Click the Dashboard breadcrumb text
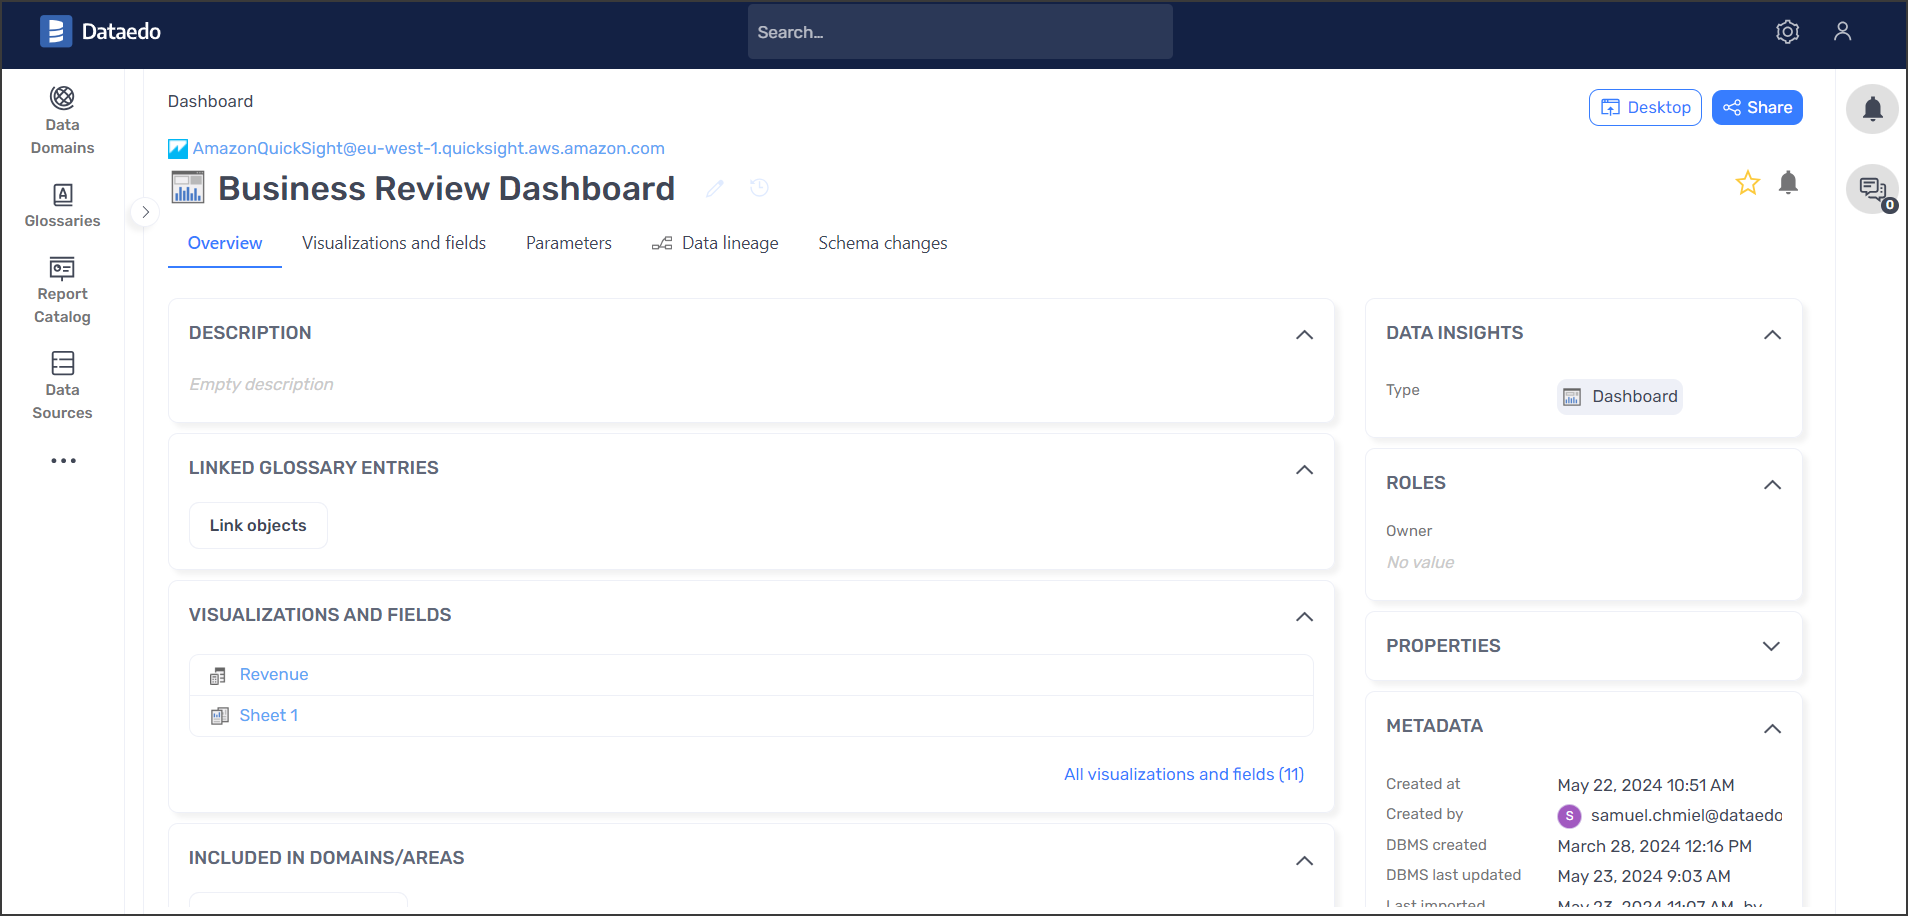Image resolution: width=1908 pixels, height=916 pixels. point(210,102)
